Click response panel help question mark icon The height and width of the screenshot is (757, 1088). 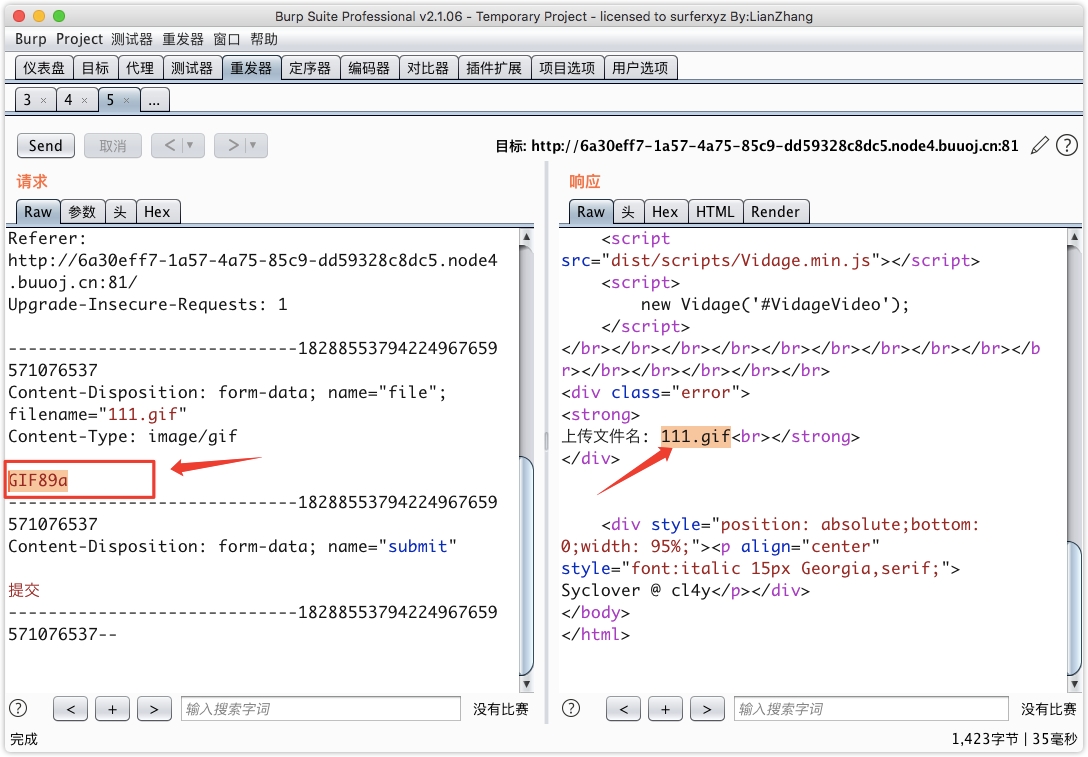(571, 709)
